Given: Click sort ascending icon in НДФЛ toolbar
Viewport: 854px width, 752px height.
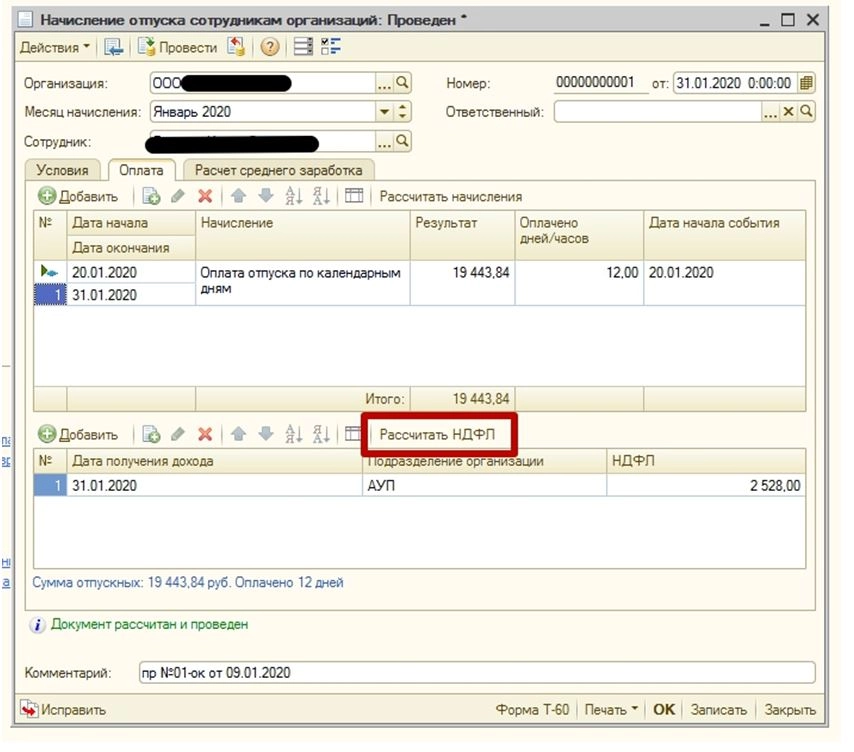Looking at the screenshot, I should [x=294, y=433].
